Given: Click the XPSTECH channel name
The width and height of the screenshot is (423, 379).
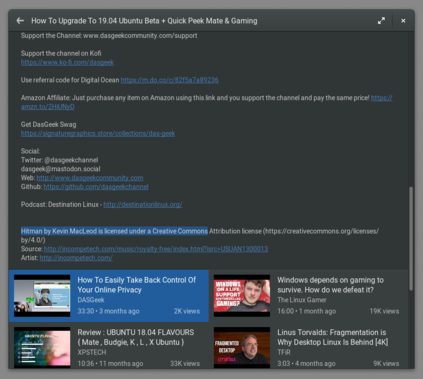Looking at the screenshot, I should pyautogui.click(x=92, y=352).
